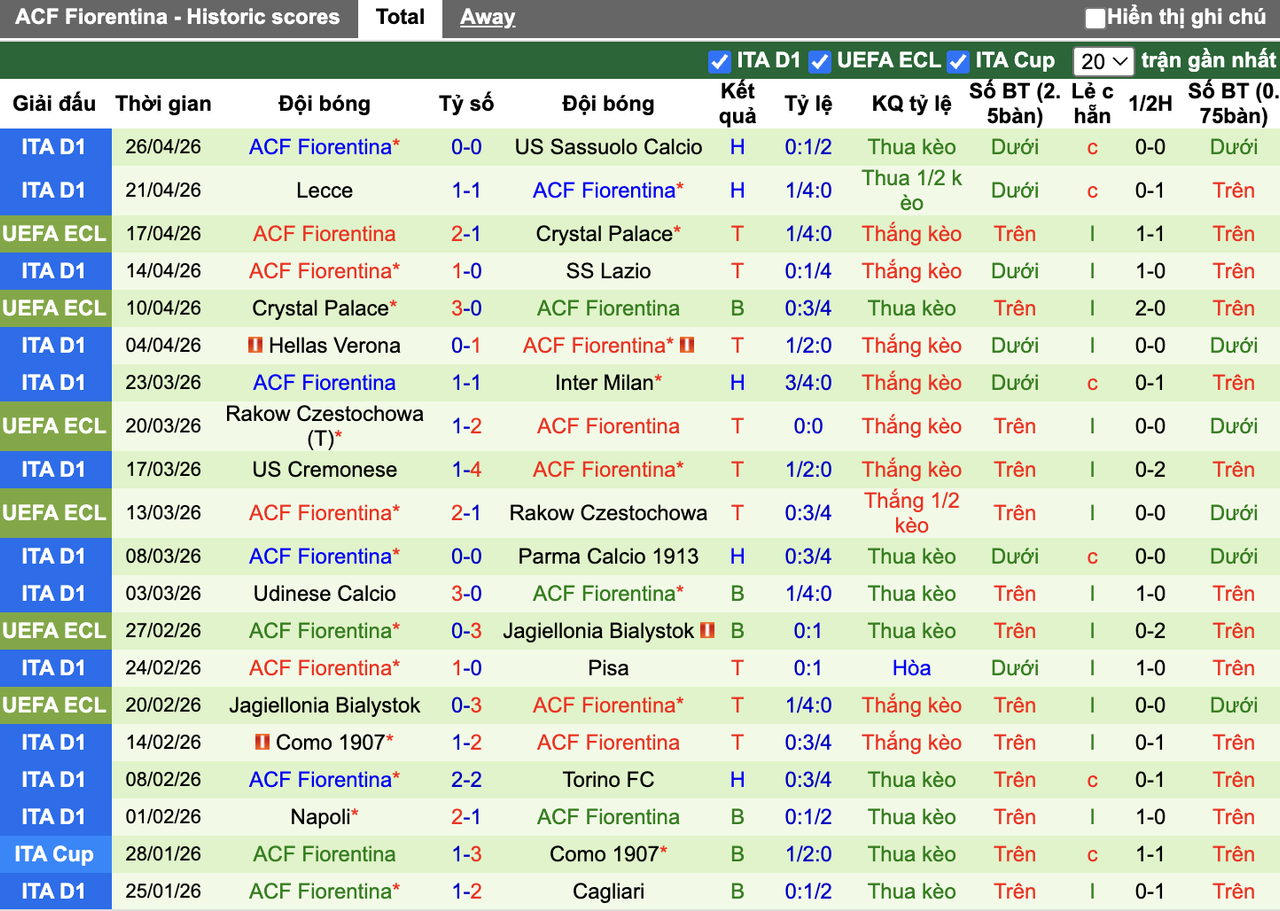
Task: Open Jagiellonia Bialystok in the 20/02/26 row
Action: pyautogui.click(x=325, y=706)
